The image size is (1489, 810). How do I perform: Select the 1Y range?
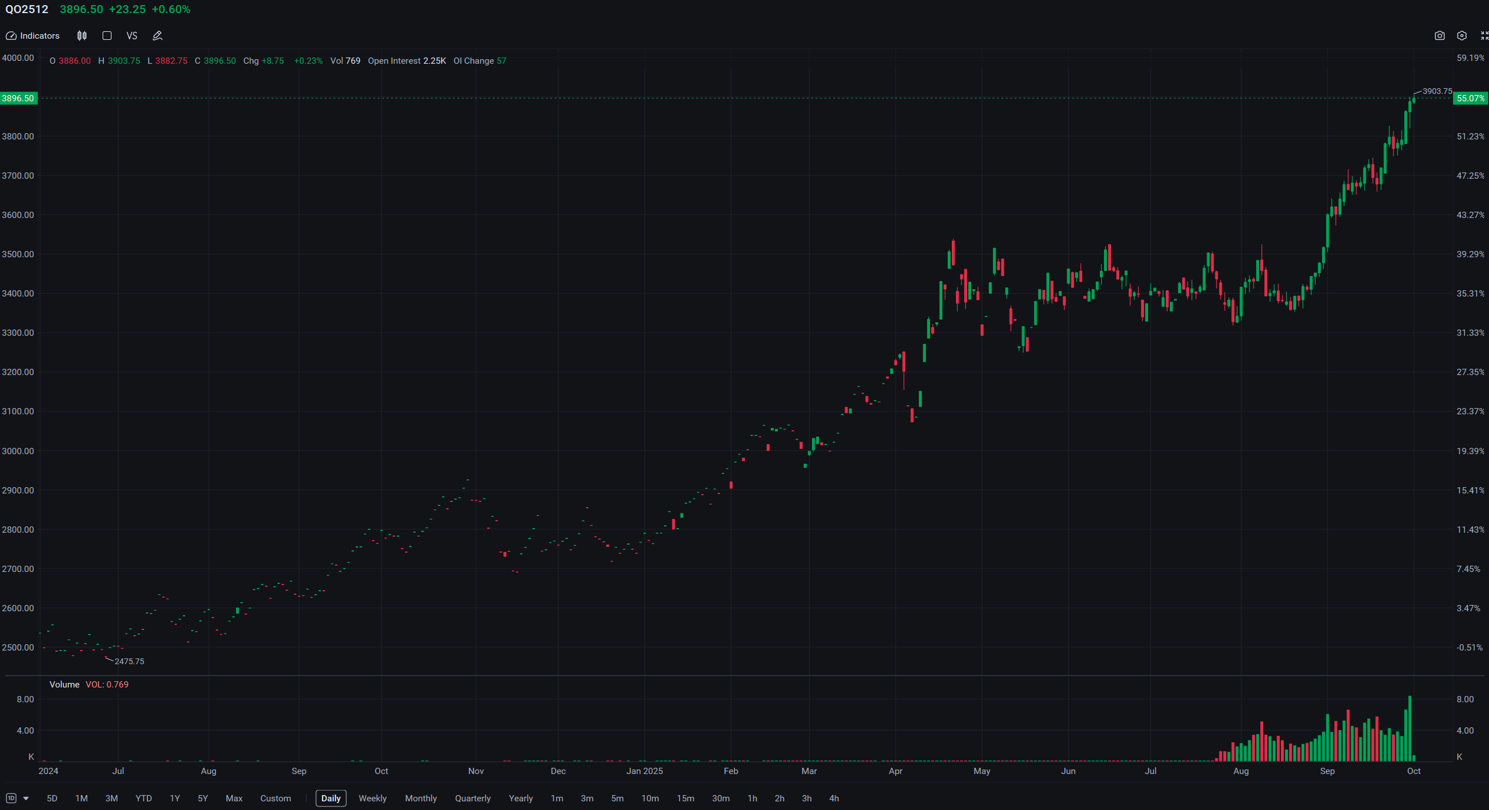pyautogui.click(x=175, y=799)
